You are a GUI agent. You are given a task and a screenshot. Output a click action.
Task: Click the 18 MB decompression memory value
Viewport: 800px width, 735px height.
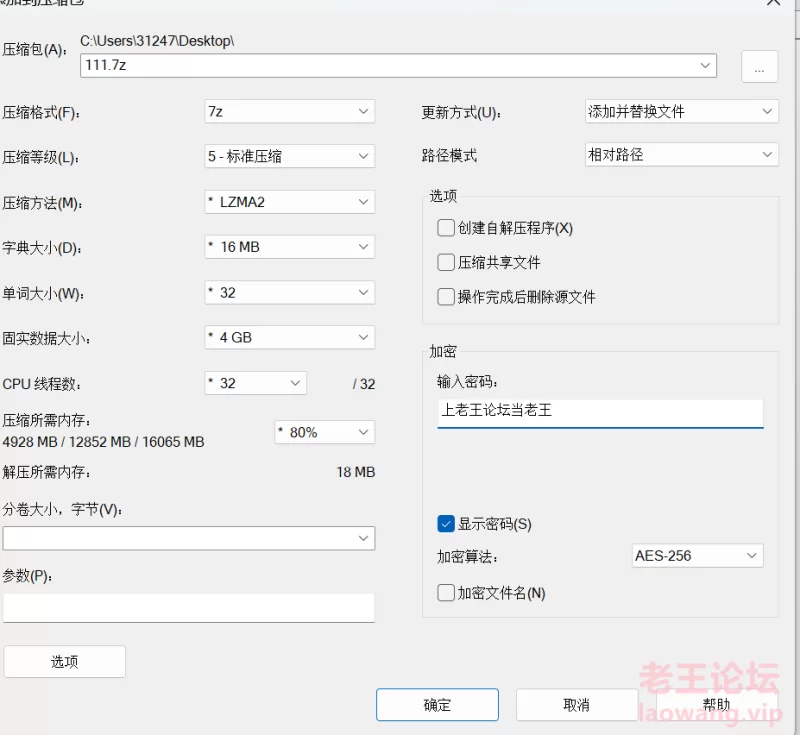pos(356,472)
